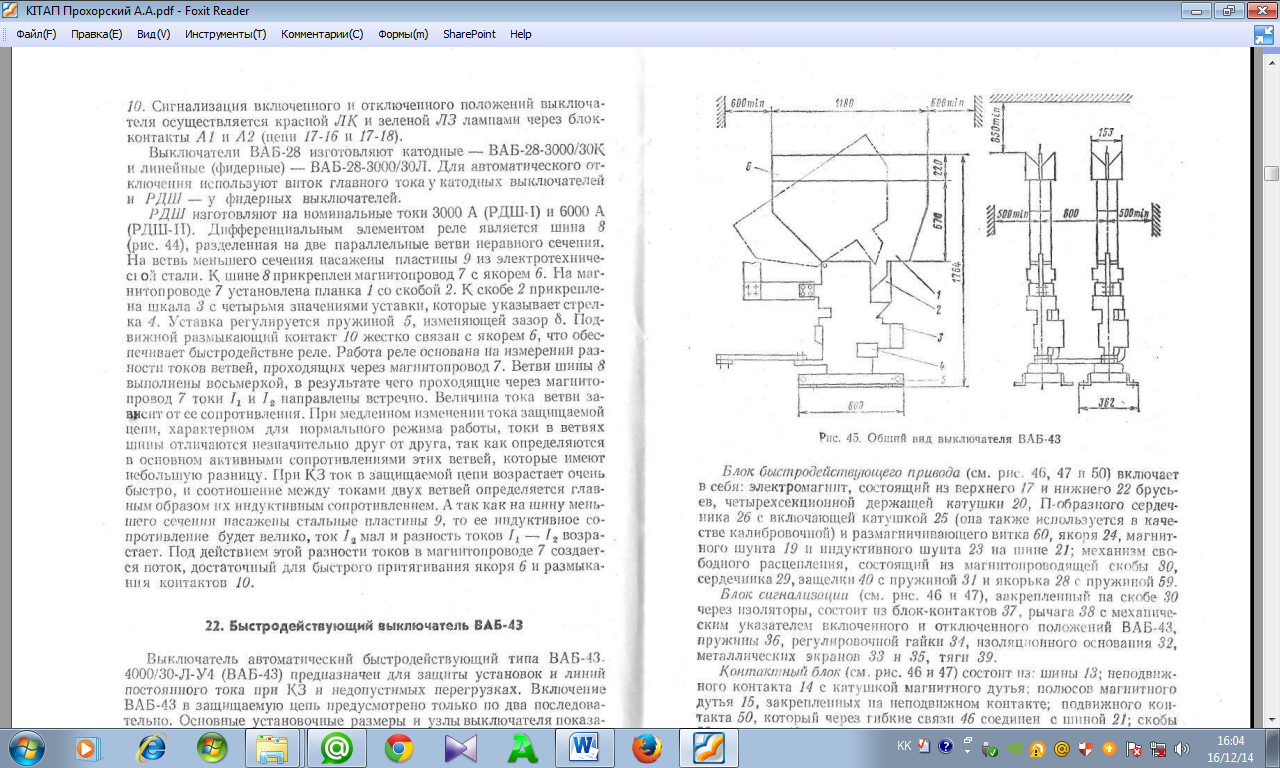Click the checklist document tray icon

(924, 746)
